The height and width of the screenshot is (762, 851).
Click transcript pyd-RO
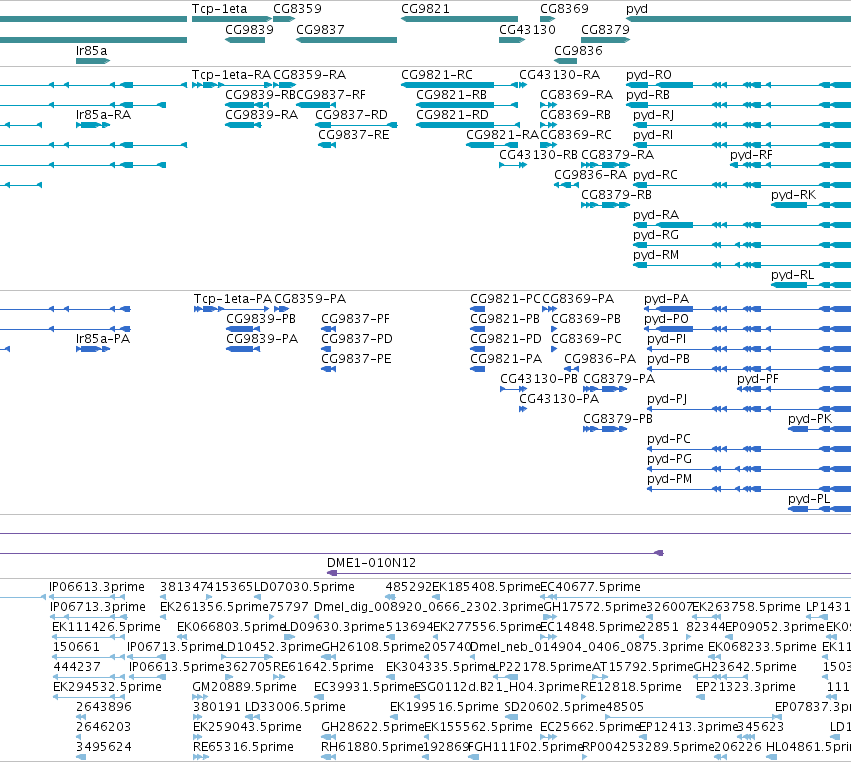(649, 74)
